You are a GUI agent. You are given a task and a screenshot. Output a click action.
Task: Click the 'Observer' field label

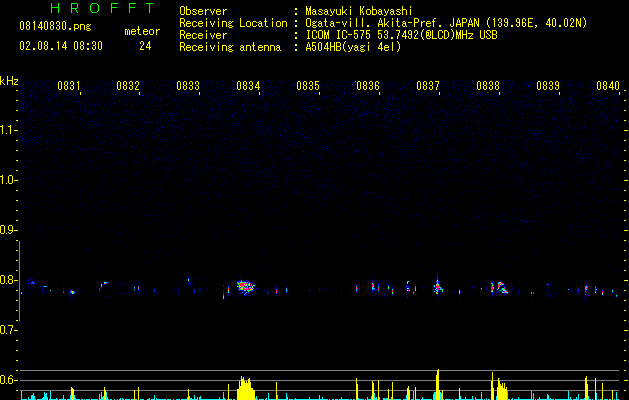(x=203, y=12)
